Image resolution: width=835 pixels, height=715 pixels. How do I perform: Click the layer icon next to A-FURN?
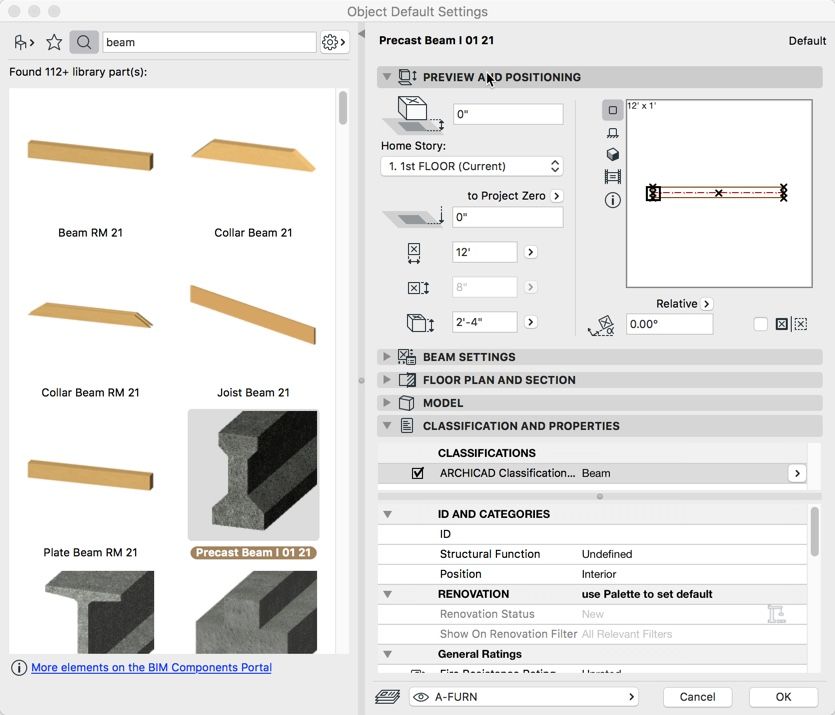click(388, 696)
